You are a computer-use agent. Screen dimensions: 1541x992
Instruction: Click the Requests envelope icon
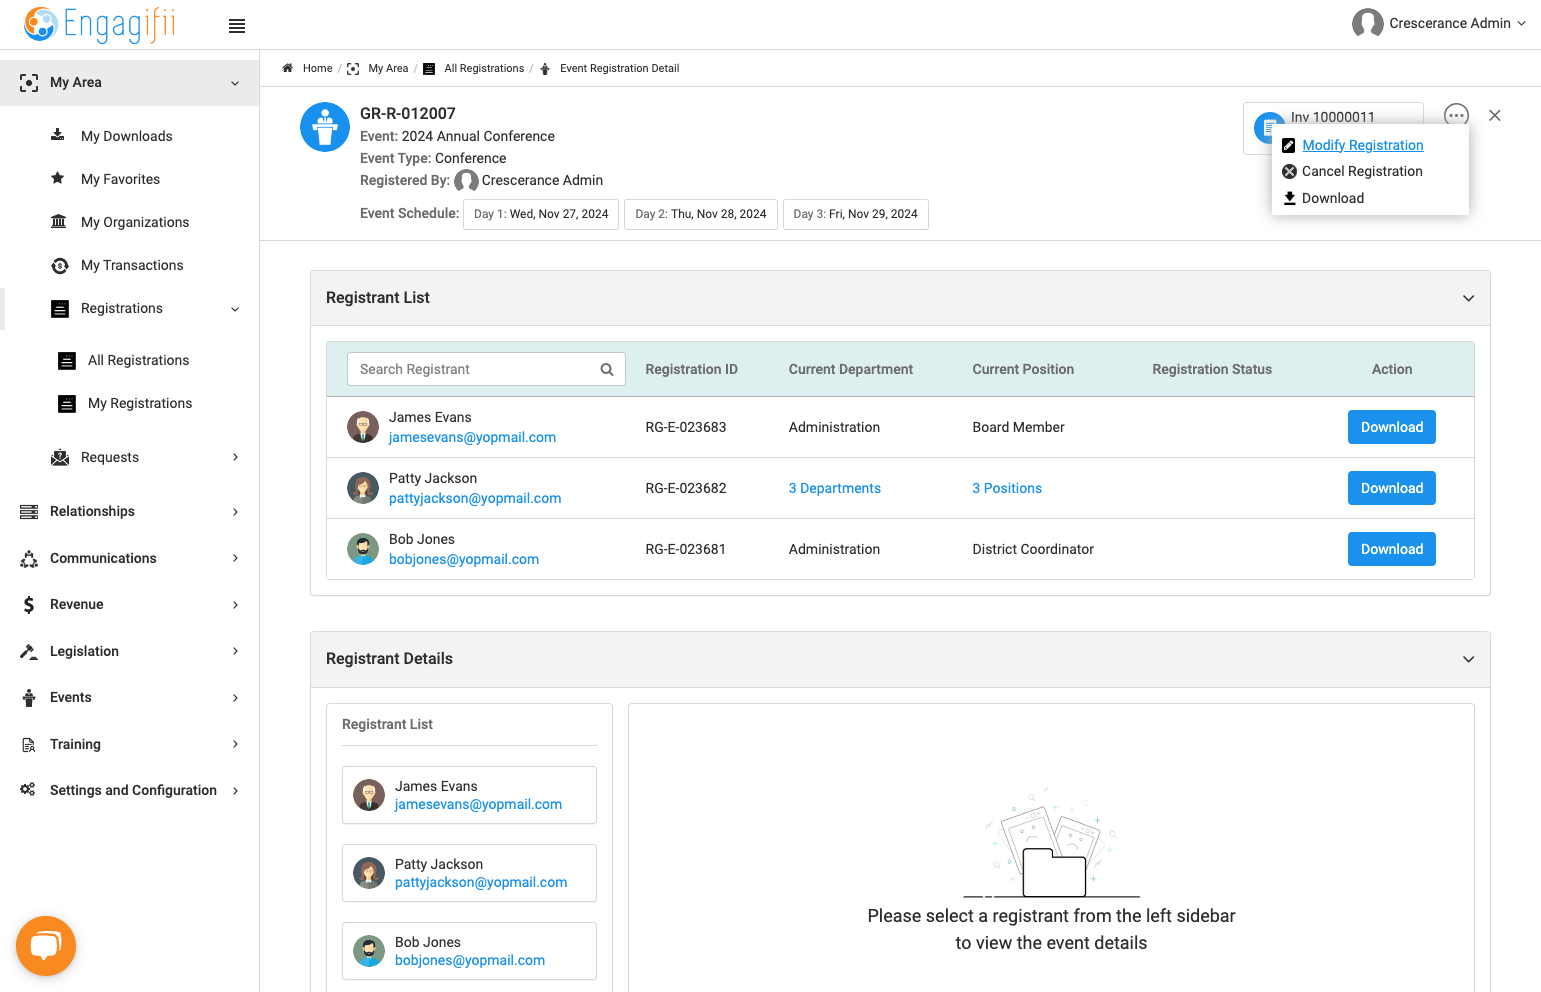click(x=60, y=457)
